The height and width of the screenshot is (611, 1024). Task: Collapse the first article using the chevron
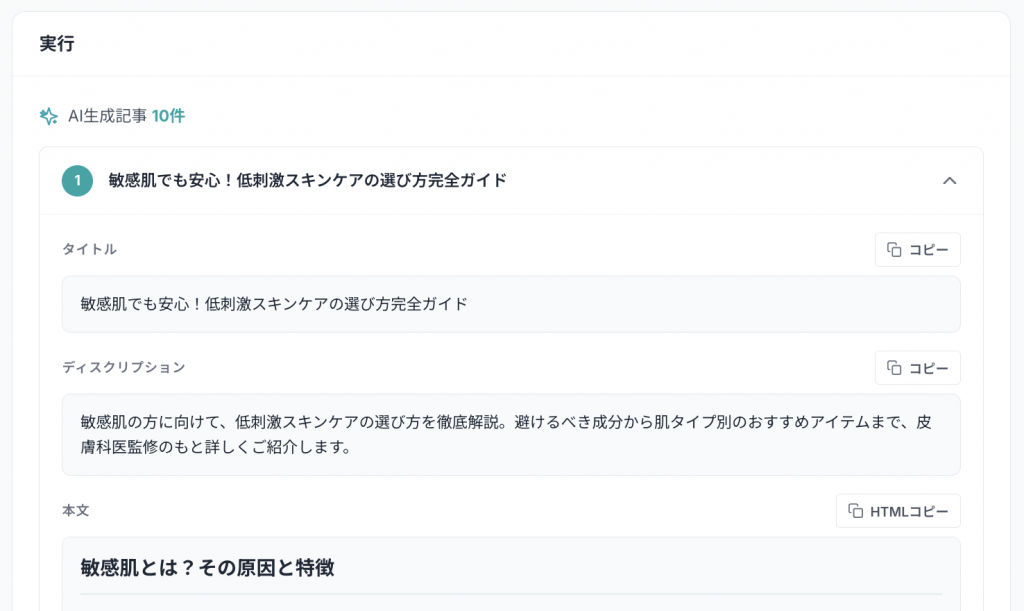point(950,181)
